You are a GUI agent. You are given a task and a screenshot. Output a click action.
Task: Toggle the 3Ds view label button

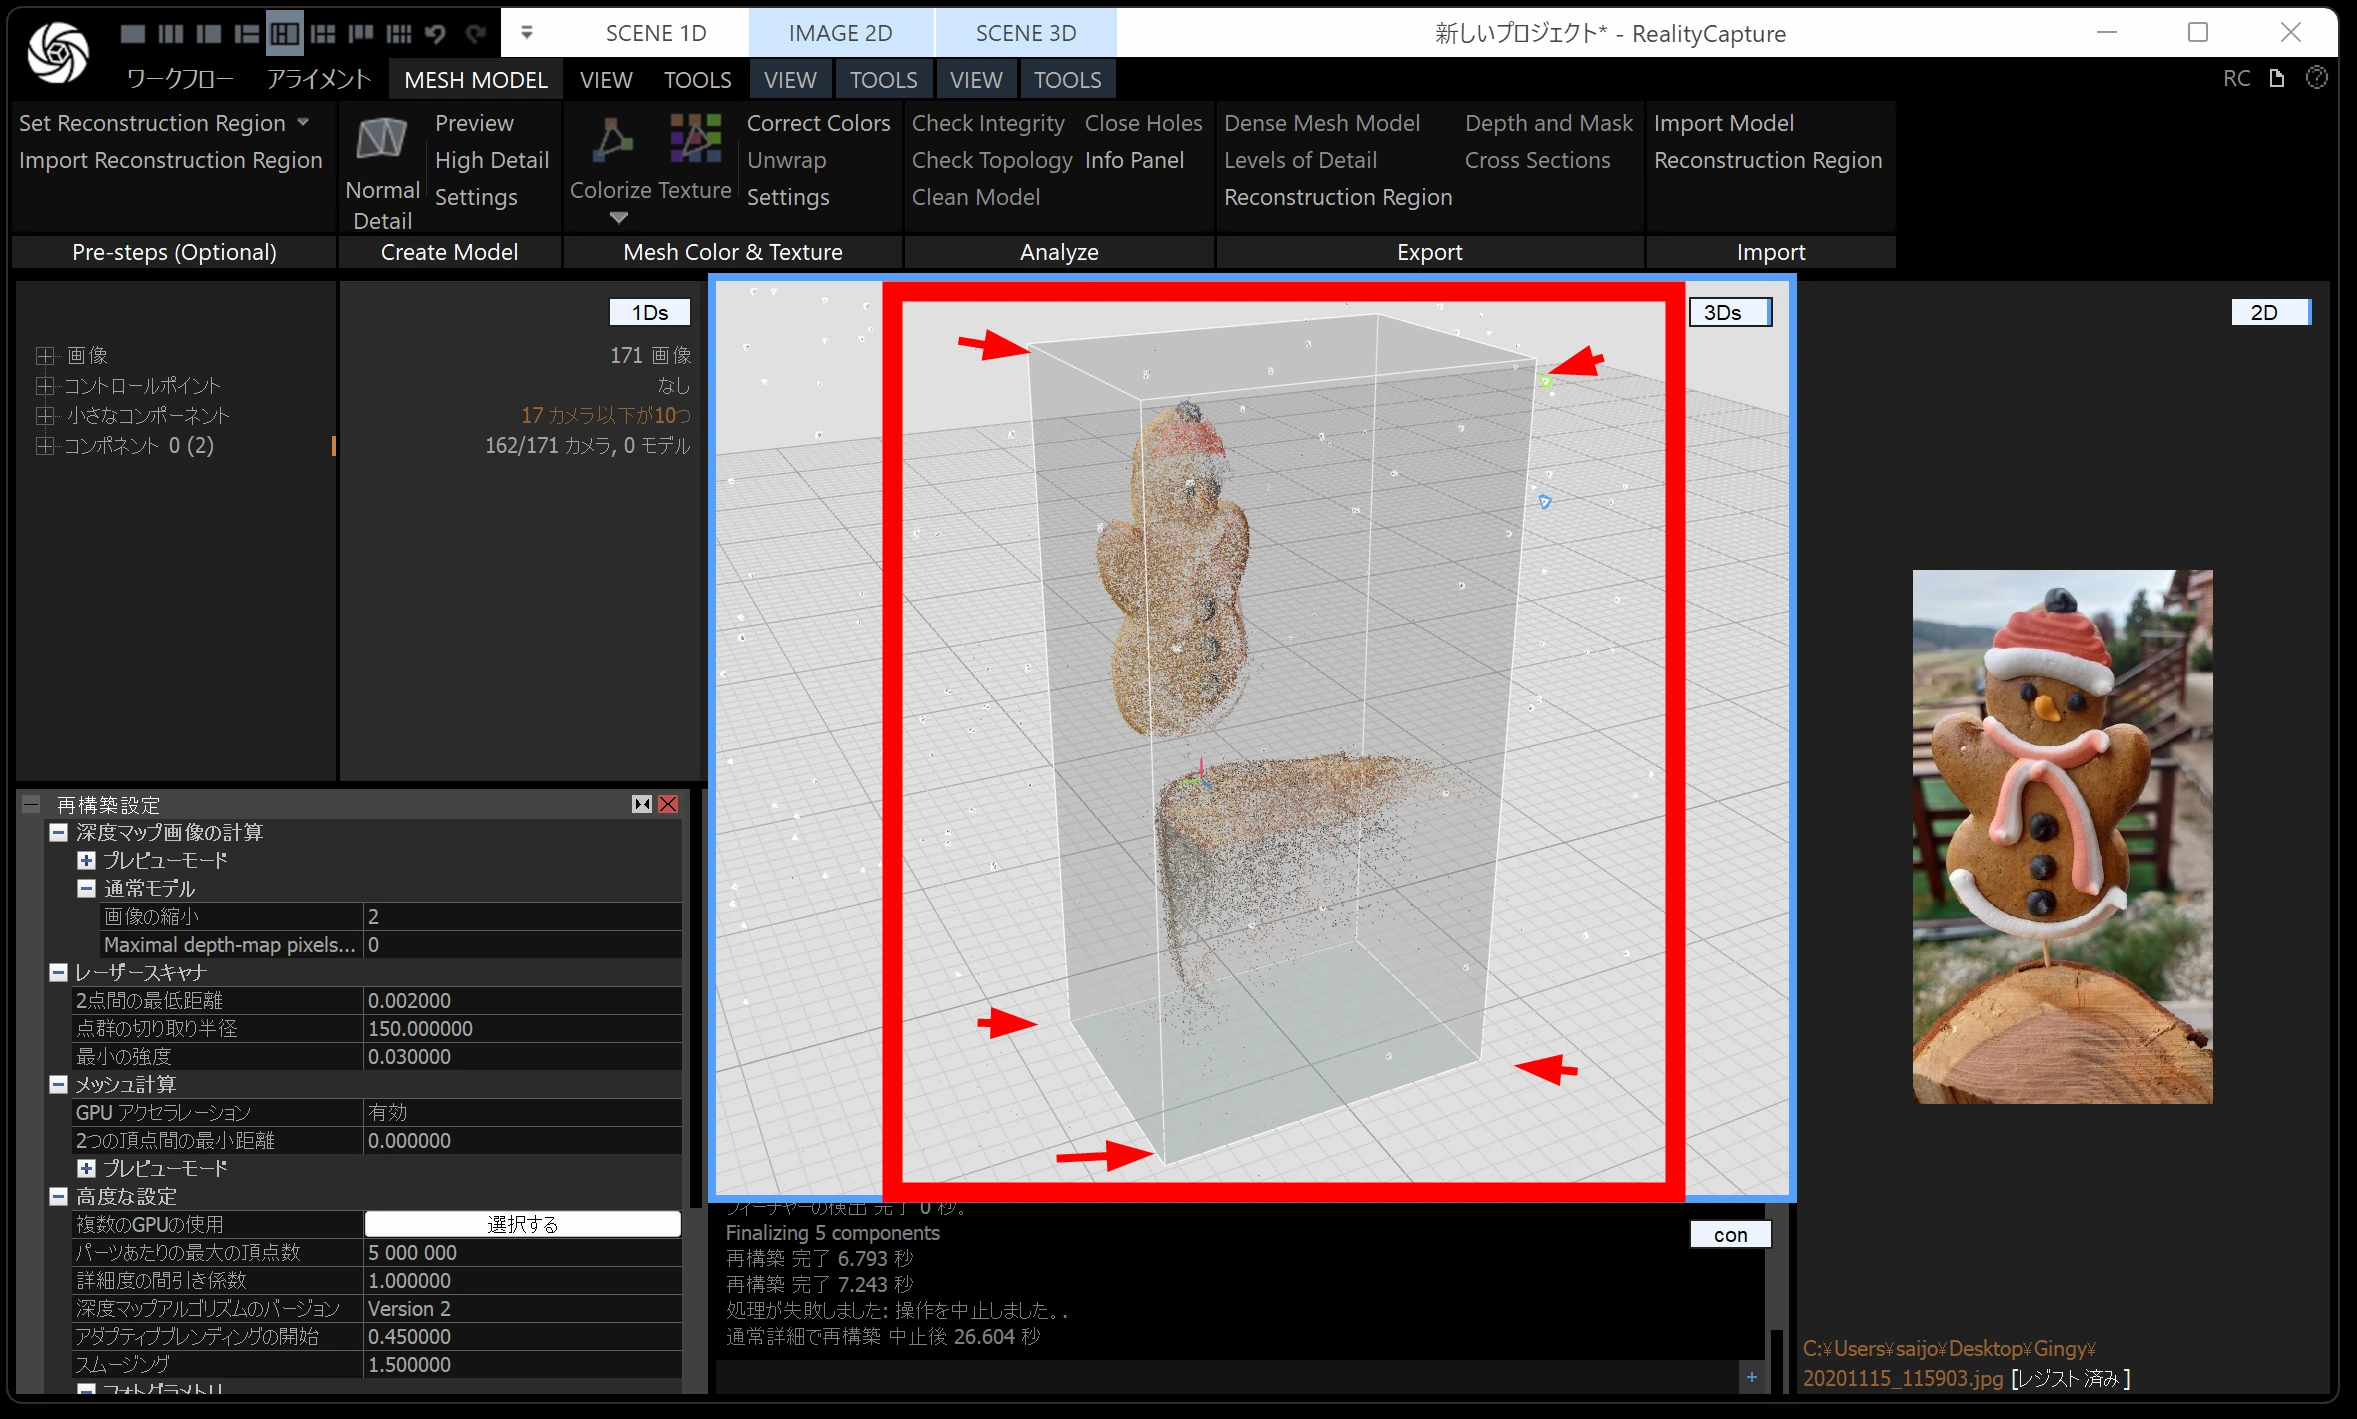point(1729,312)
